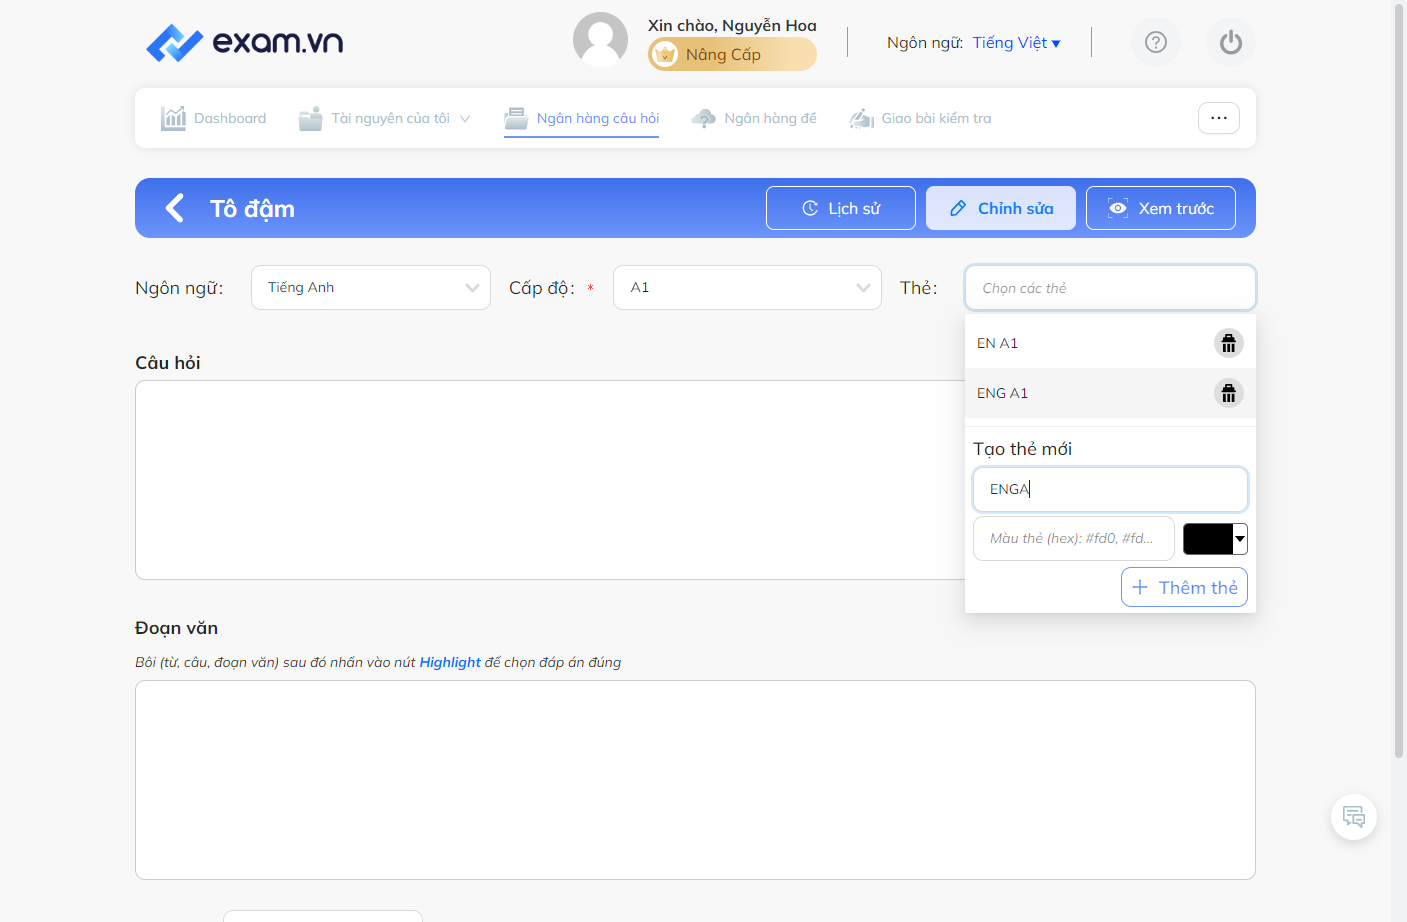Go to the Dashboard tab
Viewport: 1407px width, 922px height.
(214, 118)
